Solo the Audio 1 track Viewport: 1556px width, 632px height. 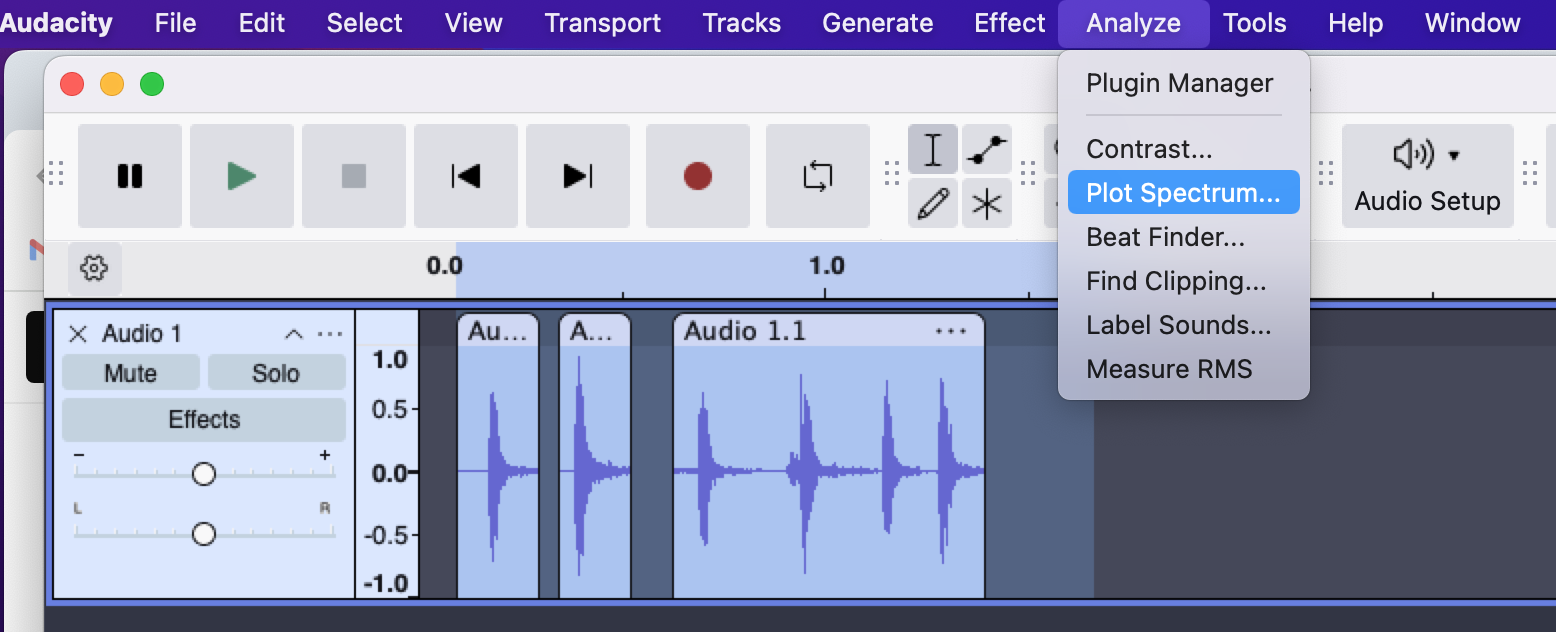pos(276,373)
